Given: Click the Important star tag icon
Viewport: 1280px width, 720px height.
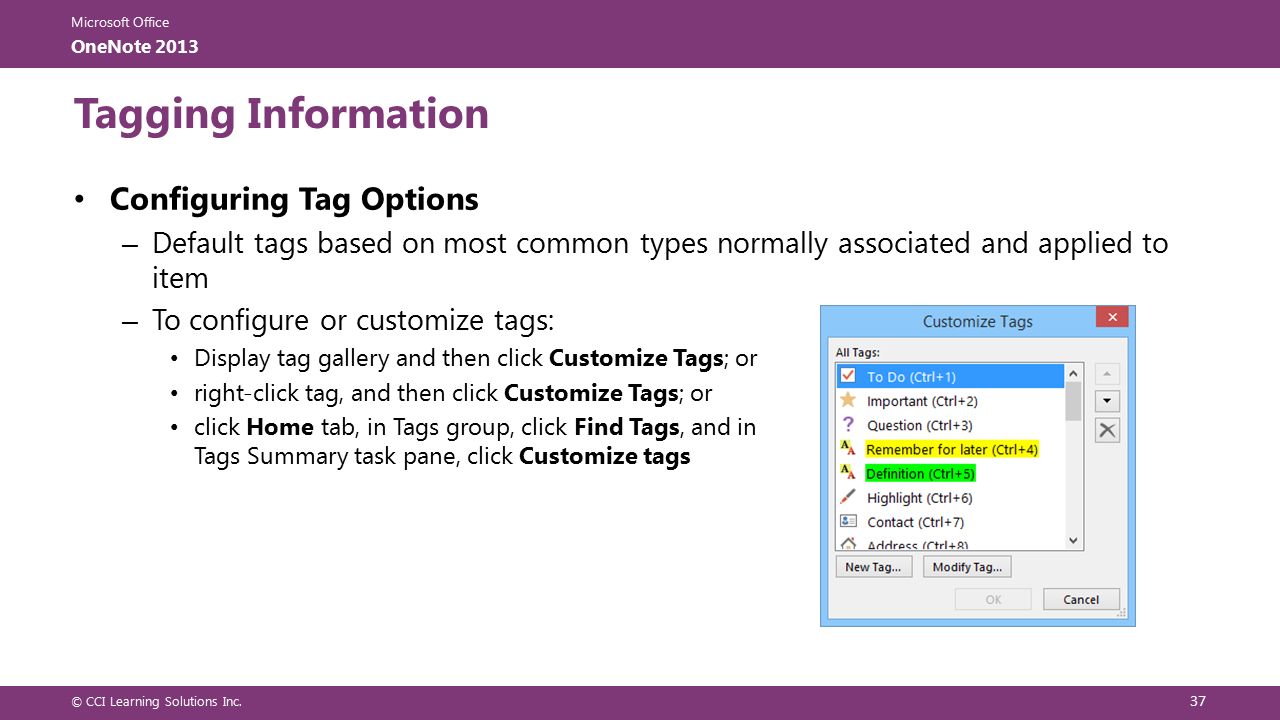Looking at the screenshot, I should pyautogui.click(x=848, y=400).
